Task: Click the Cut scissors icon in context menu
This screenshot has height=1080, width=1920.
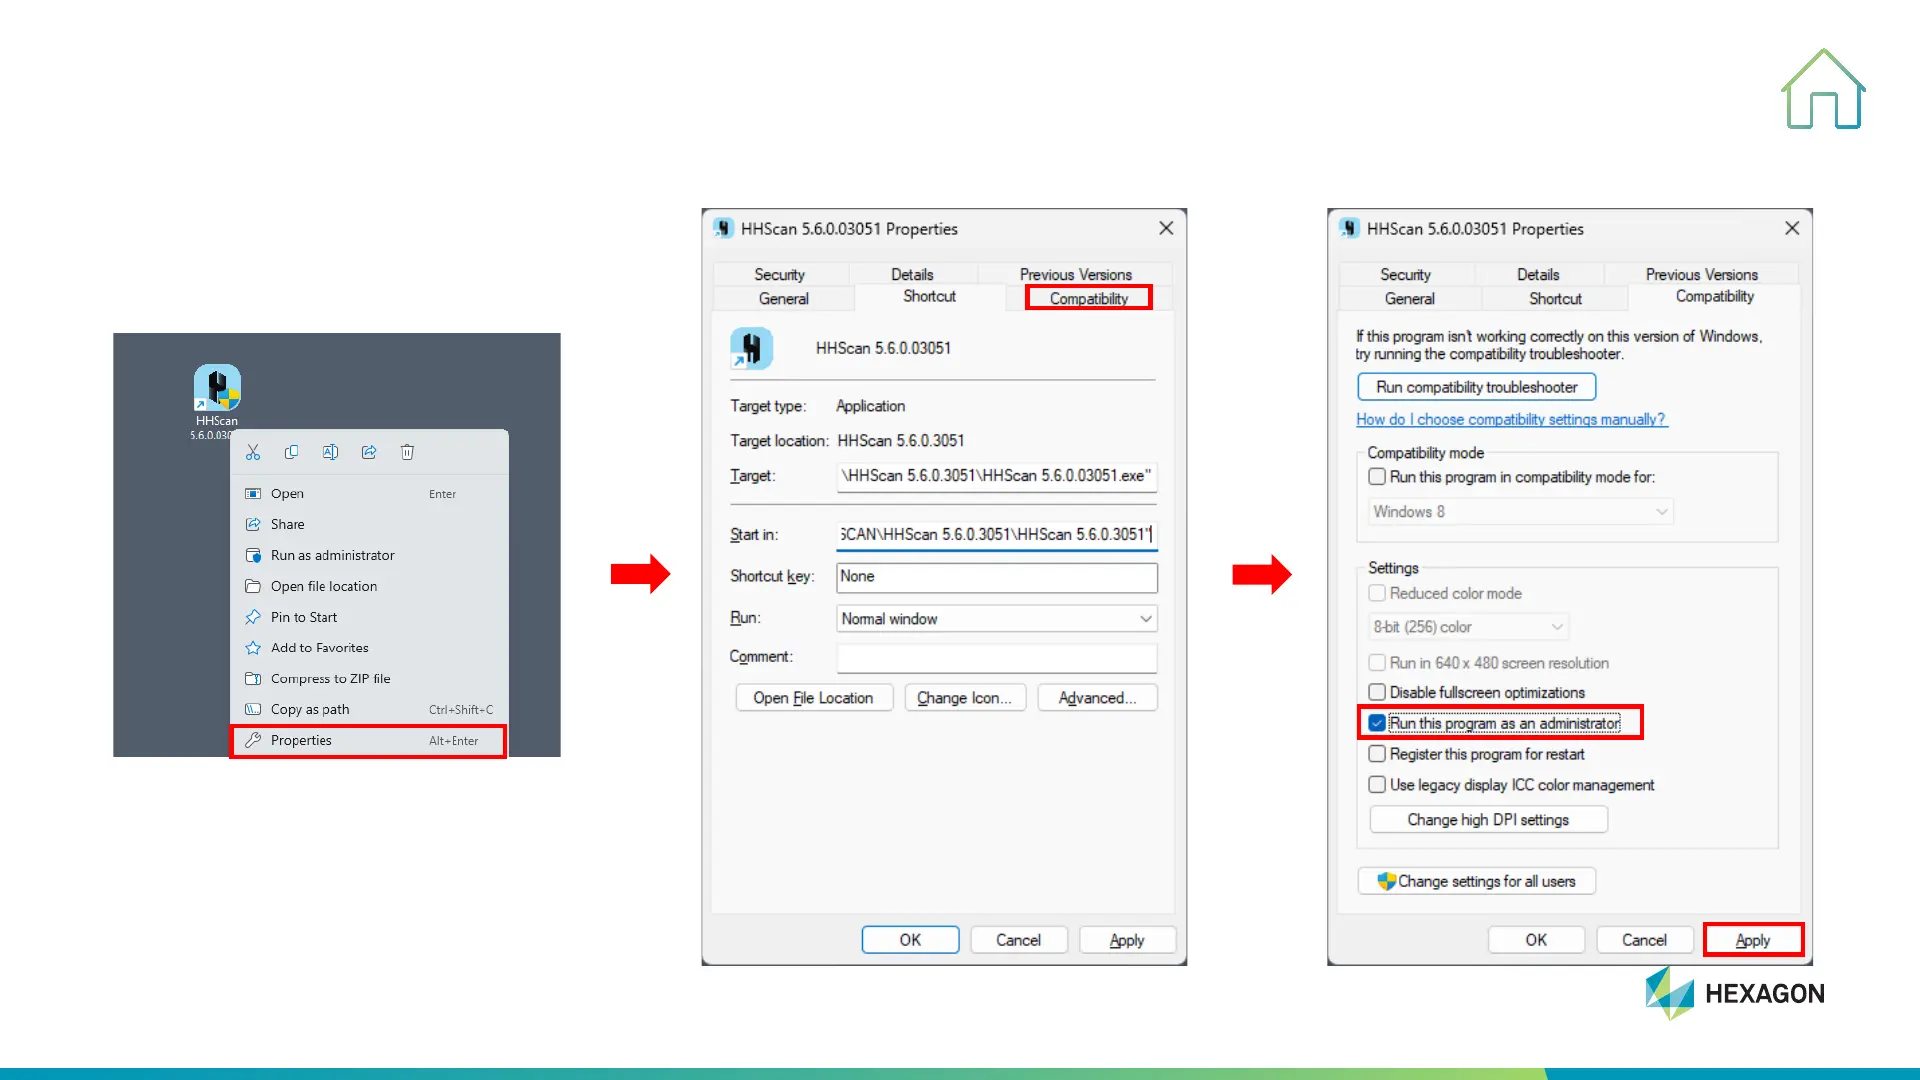Action: pyautogui.click(x=253, y=452)
